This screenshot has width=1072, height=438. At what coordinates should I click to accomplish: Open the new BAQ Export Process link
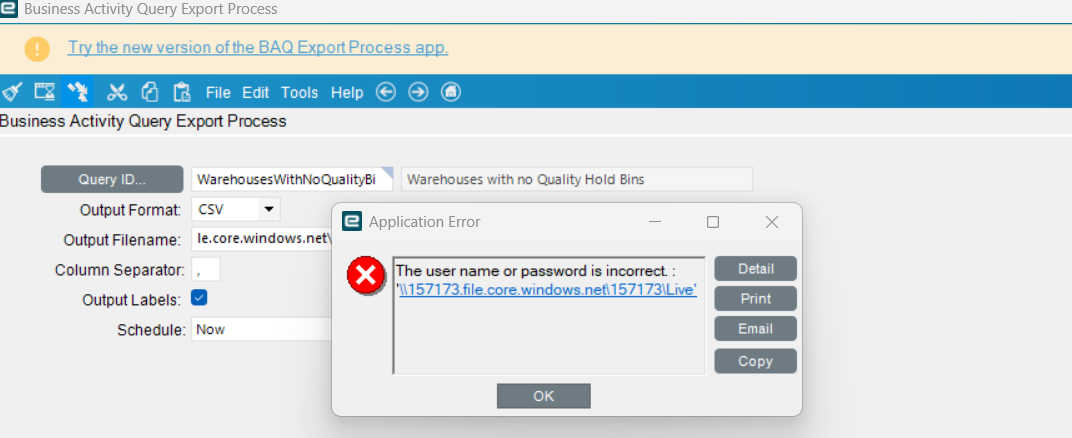258,47
